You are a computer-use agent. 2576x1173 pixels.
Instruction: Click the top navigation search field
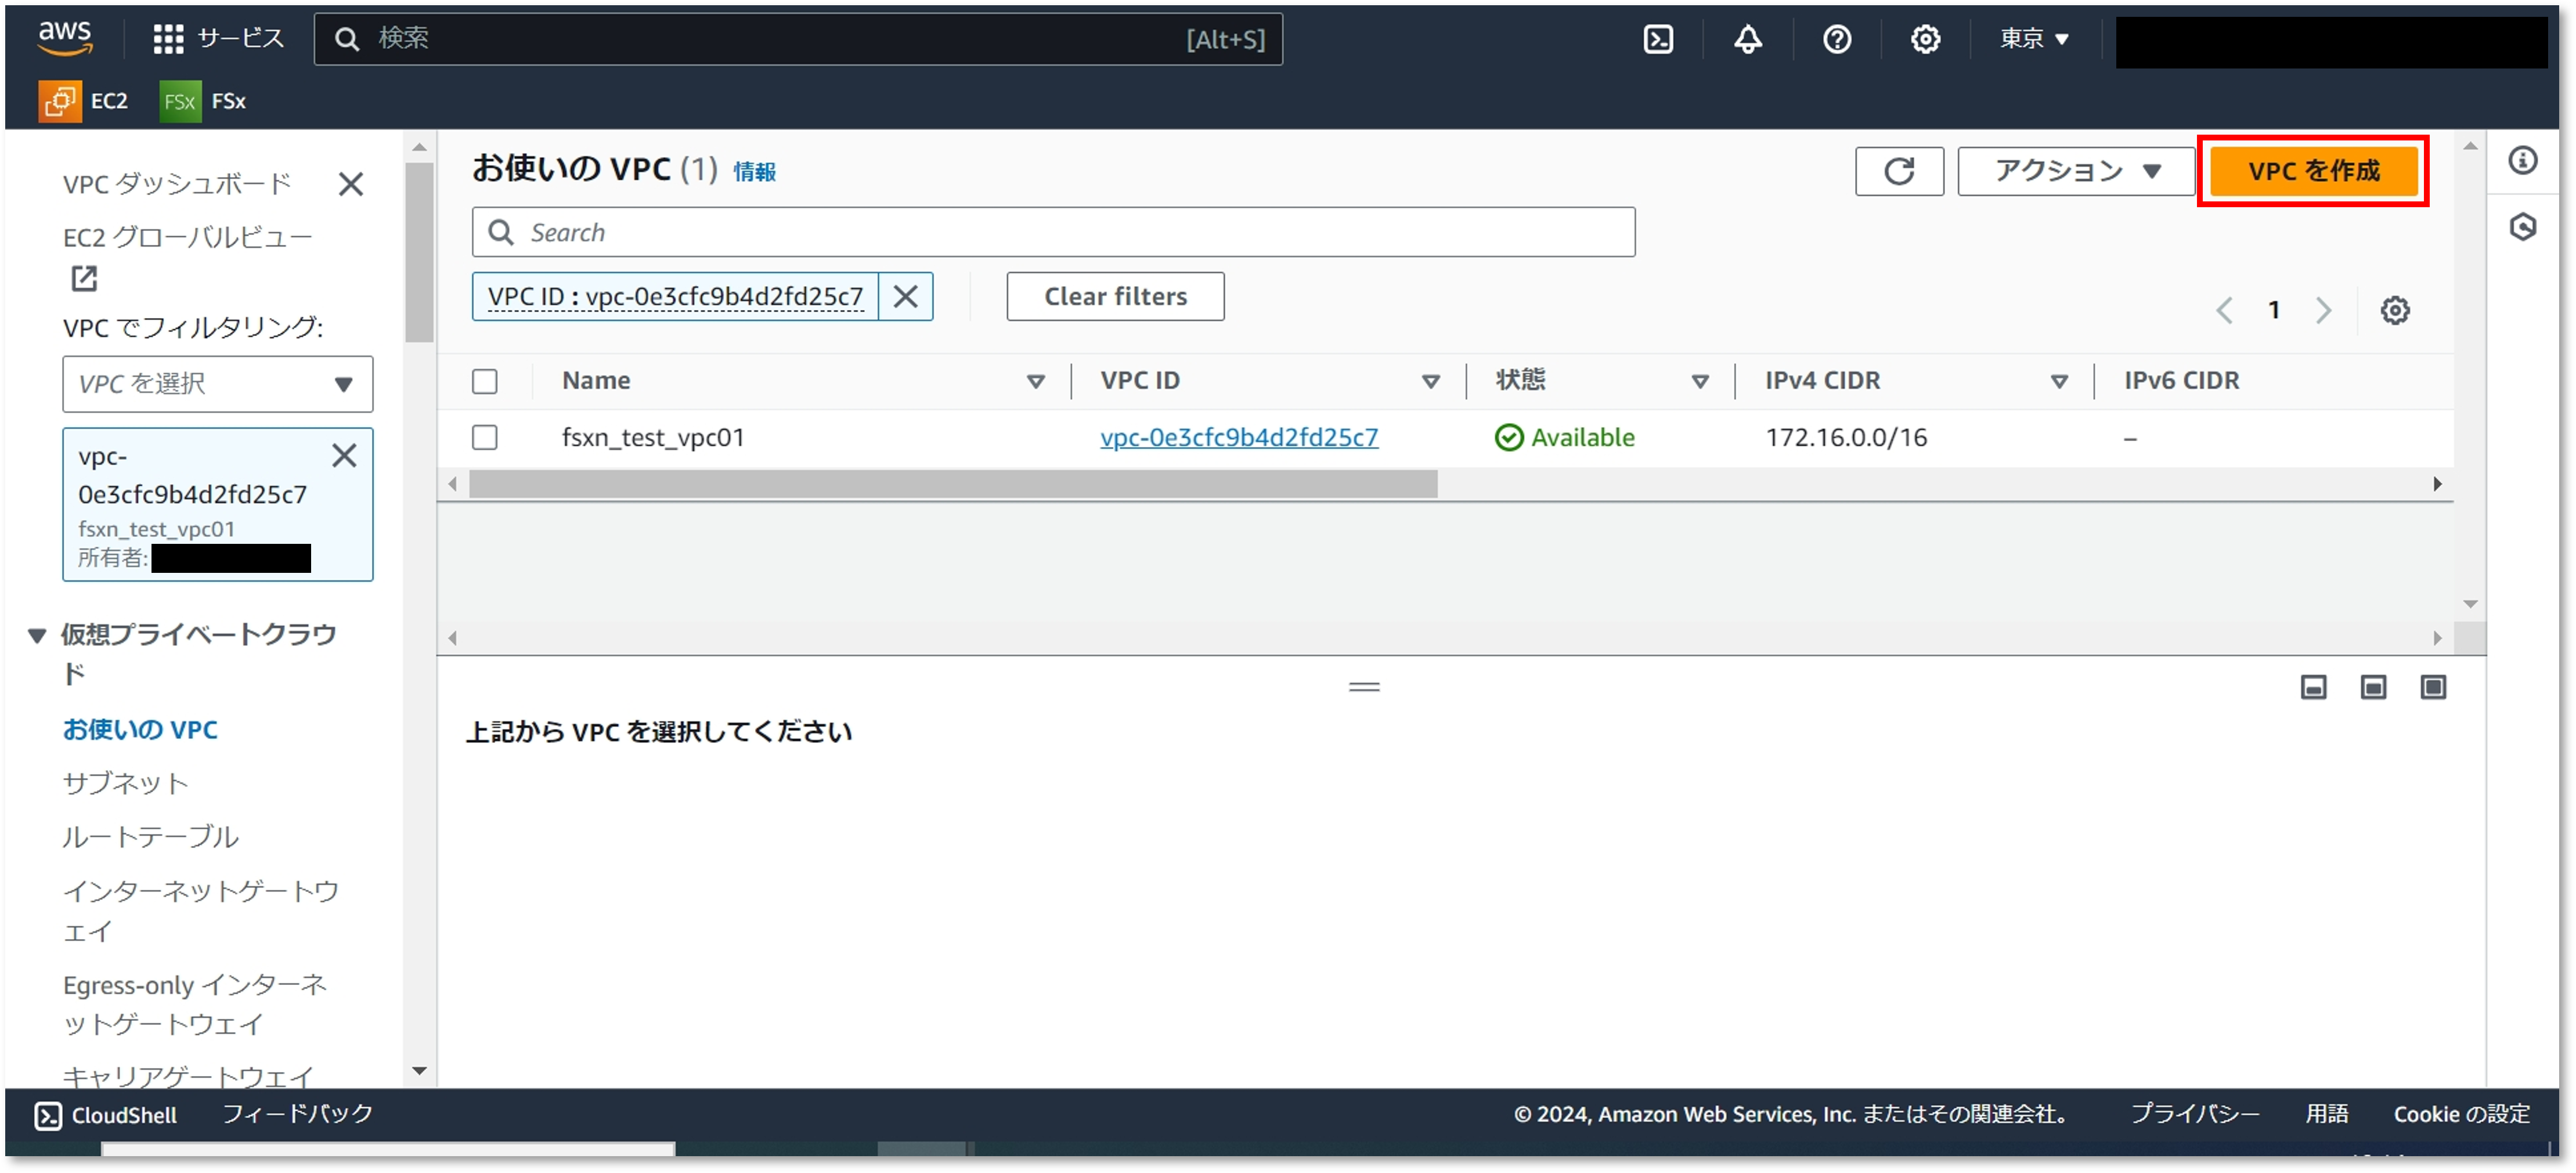[x=797, y=38]
